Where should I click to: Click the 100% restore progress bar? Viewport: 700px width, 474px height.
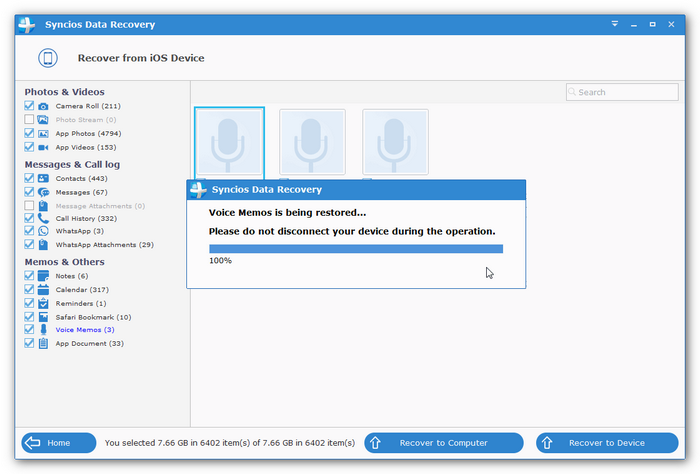(x=356, y=249)
